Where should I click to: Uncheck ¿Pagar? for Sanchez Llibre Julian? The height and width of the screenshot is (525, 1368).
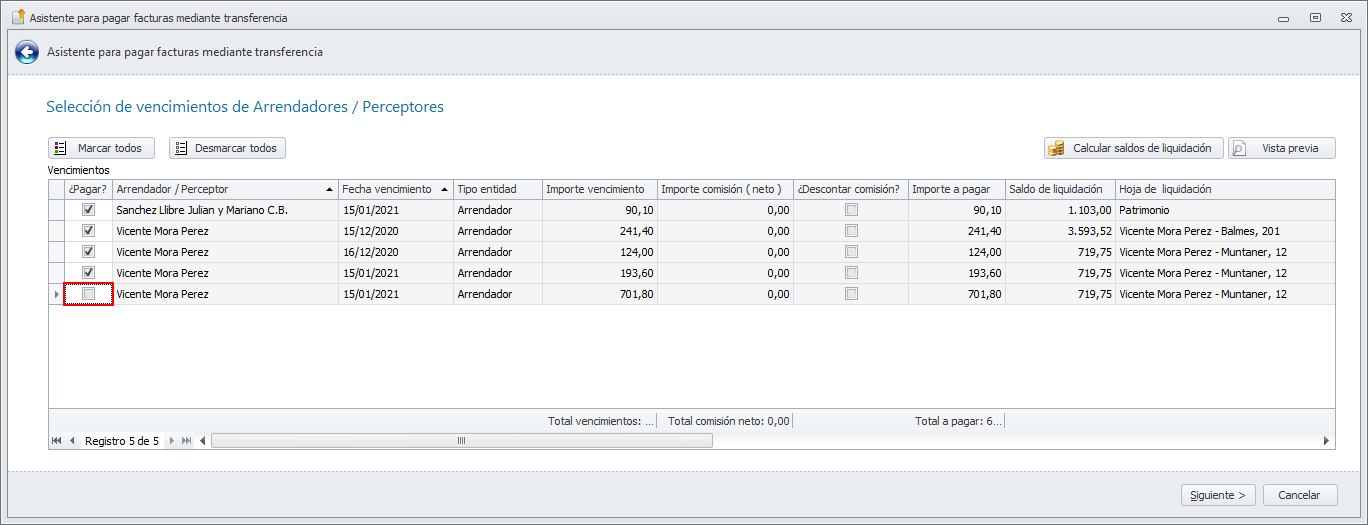(x=89, y=210)
